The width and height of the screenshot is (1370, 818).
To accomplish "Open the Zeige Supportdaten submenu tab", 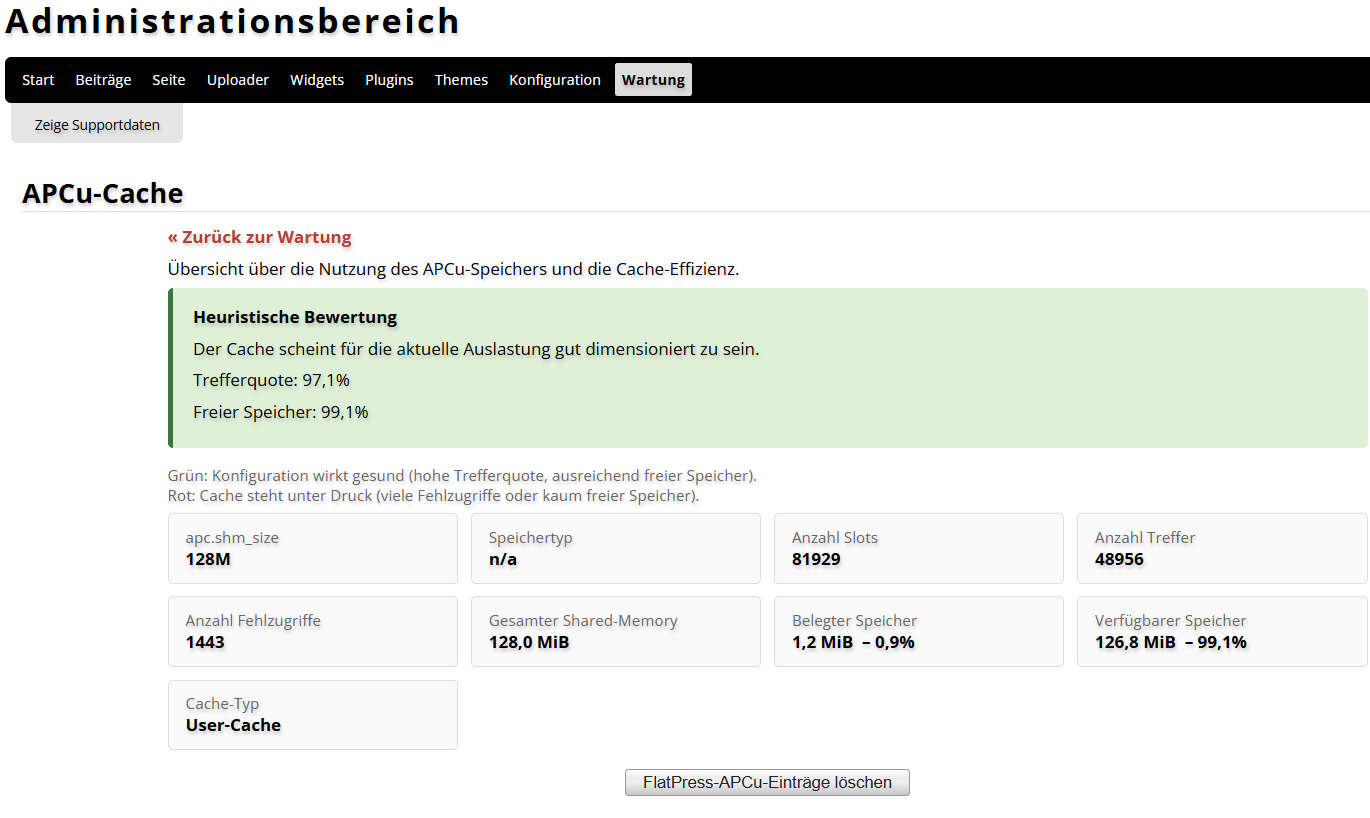I will coord(97,125).
